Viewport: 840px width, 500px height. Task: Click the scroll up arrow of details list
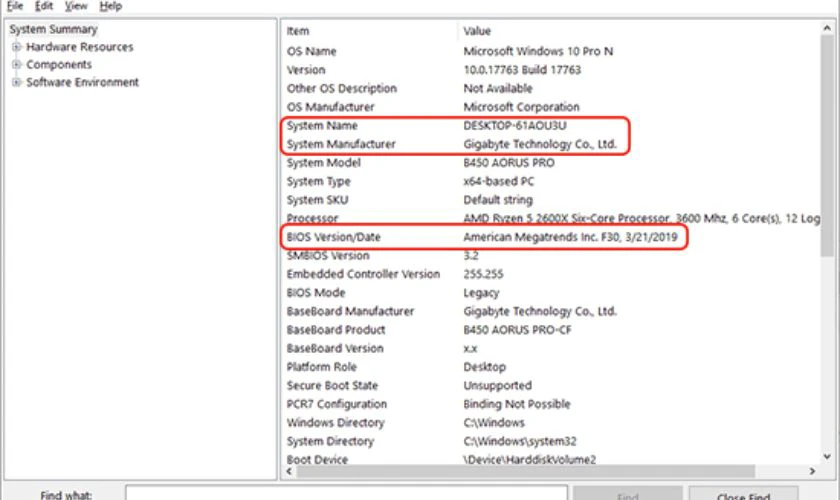click(x=827, y=28)
